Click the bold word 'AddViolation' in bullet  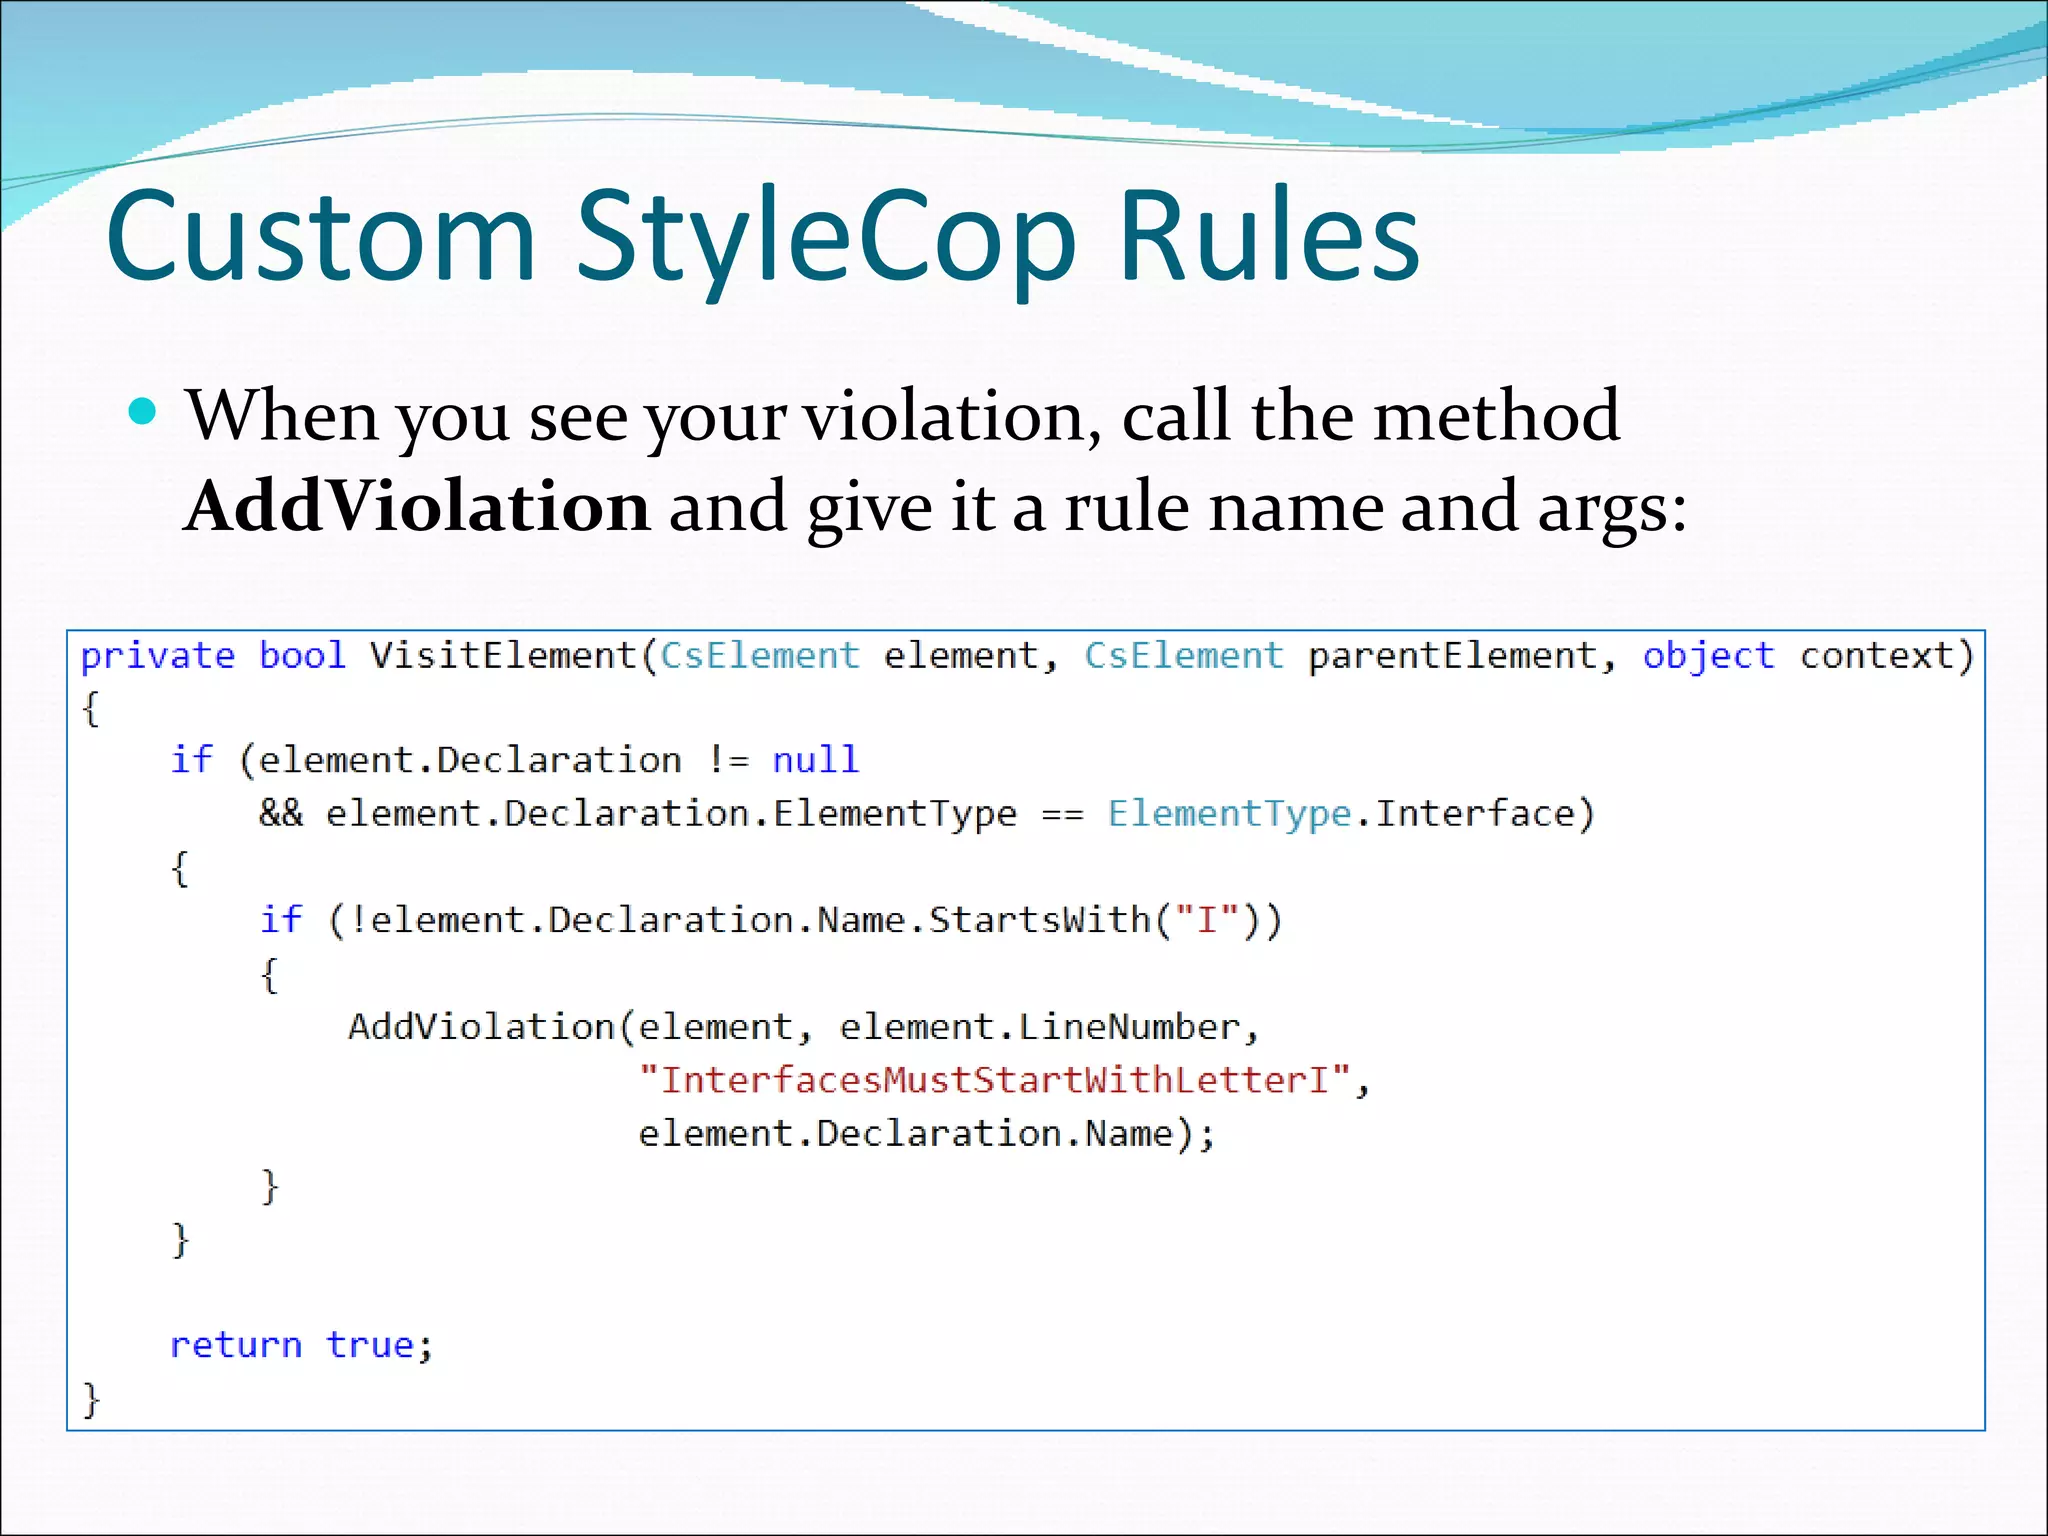(417, 506)
